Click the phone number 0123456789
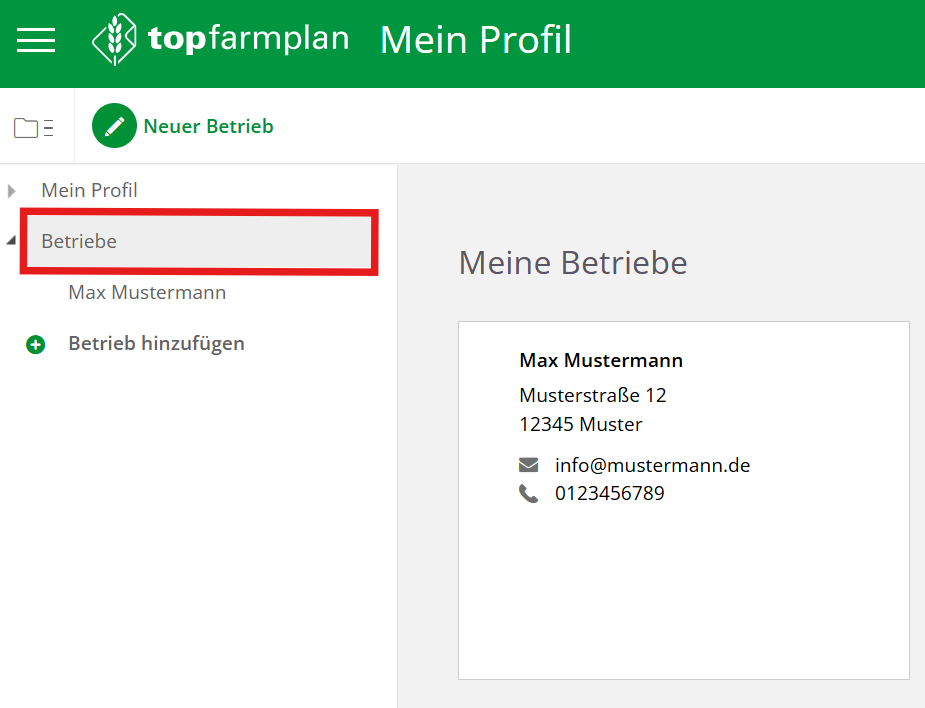Image resolution: width=925 pixels, height=708 pixels. coord(609,493)
